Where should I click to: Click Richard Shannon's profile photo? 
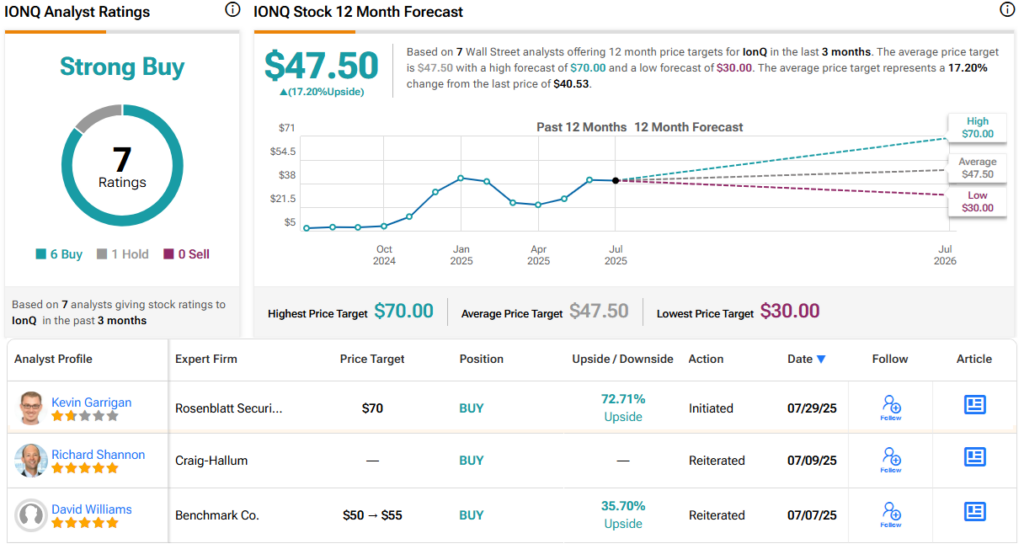point(32,461)
